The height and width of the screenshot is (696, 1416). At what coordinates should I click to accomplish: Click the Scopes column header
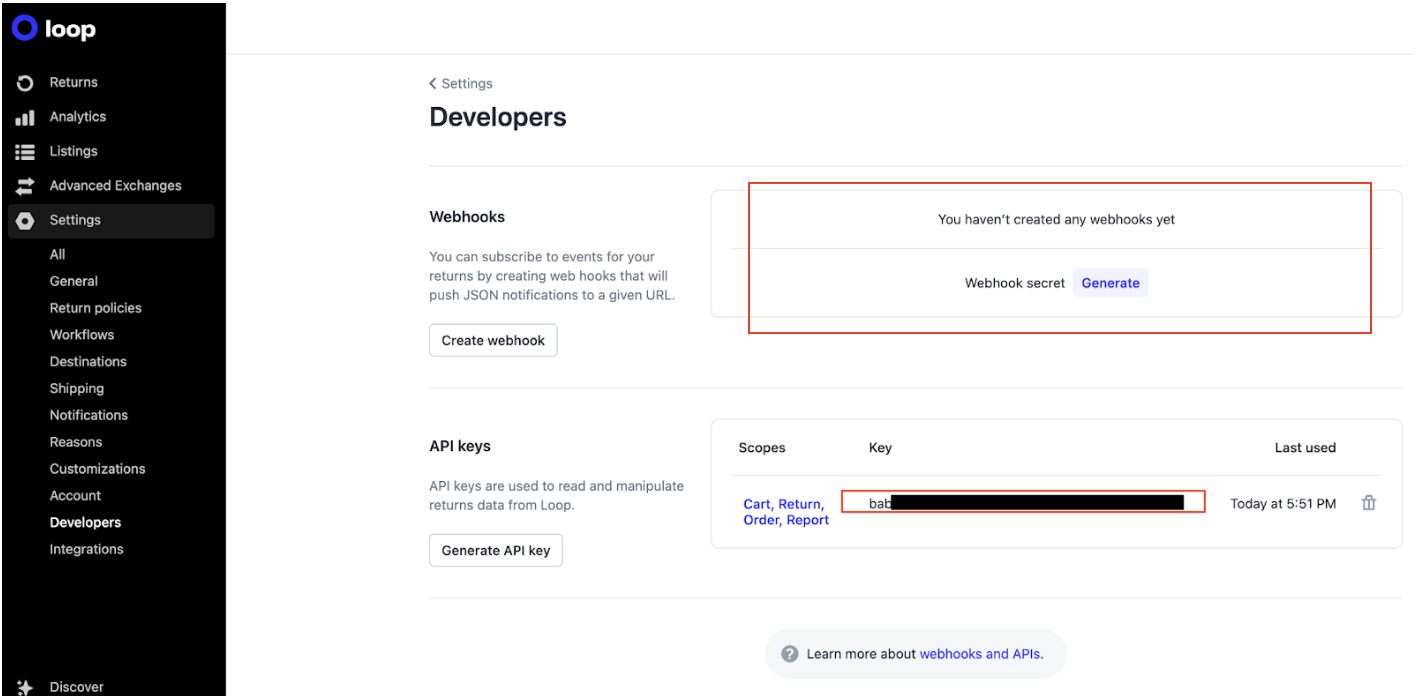(762, 448)
